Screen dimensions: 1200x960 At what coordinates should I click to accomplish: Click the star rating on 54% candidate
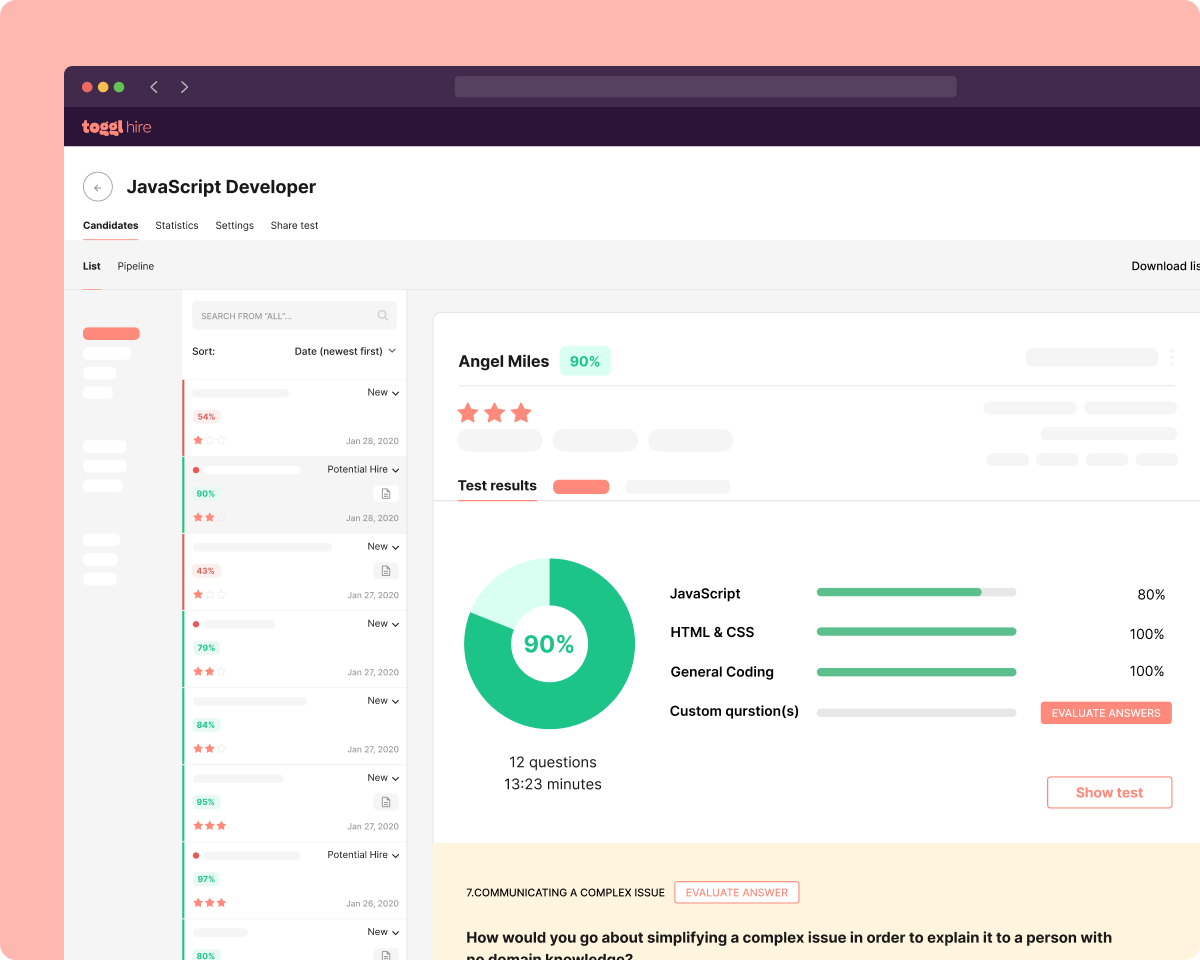pyautogui.click(x=210, y=440)
